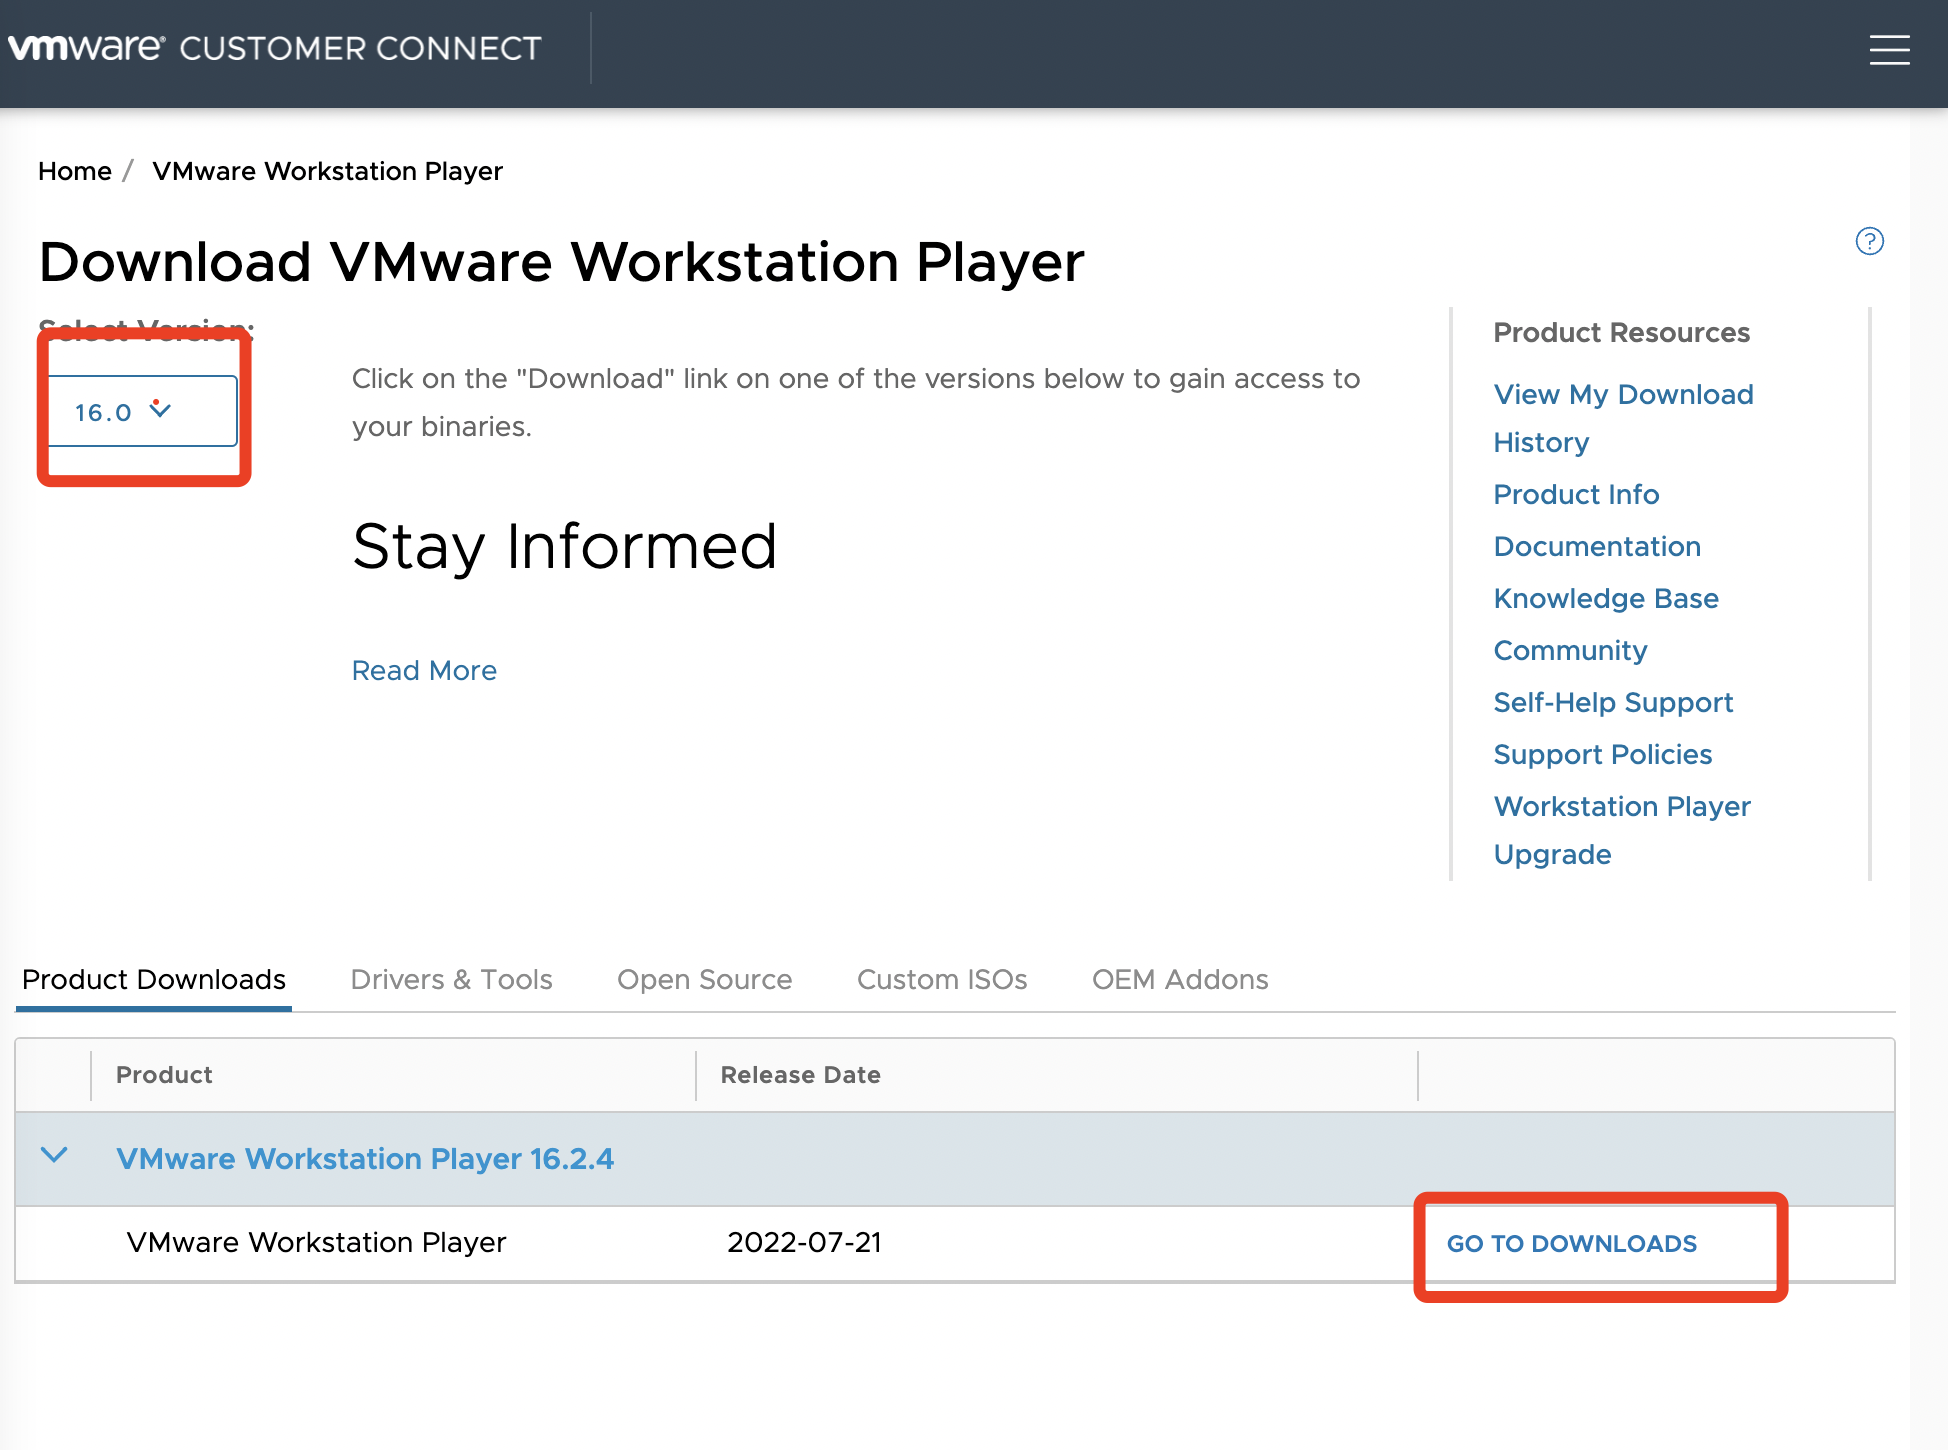Screen dimensions: 1948x1450
Task: Open Workstation Player Upgrade link
Action: pyautogui.click(x=1622, y=830)
